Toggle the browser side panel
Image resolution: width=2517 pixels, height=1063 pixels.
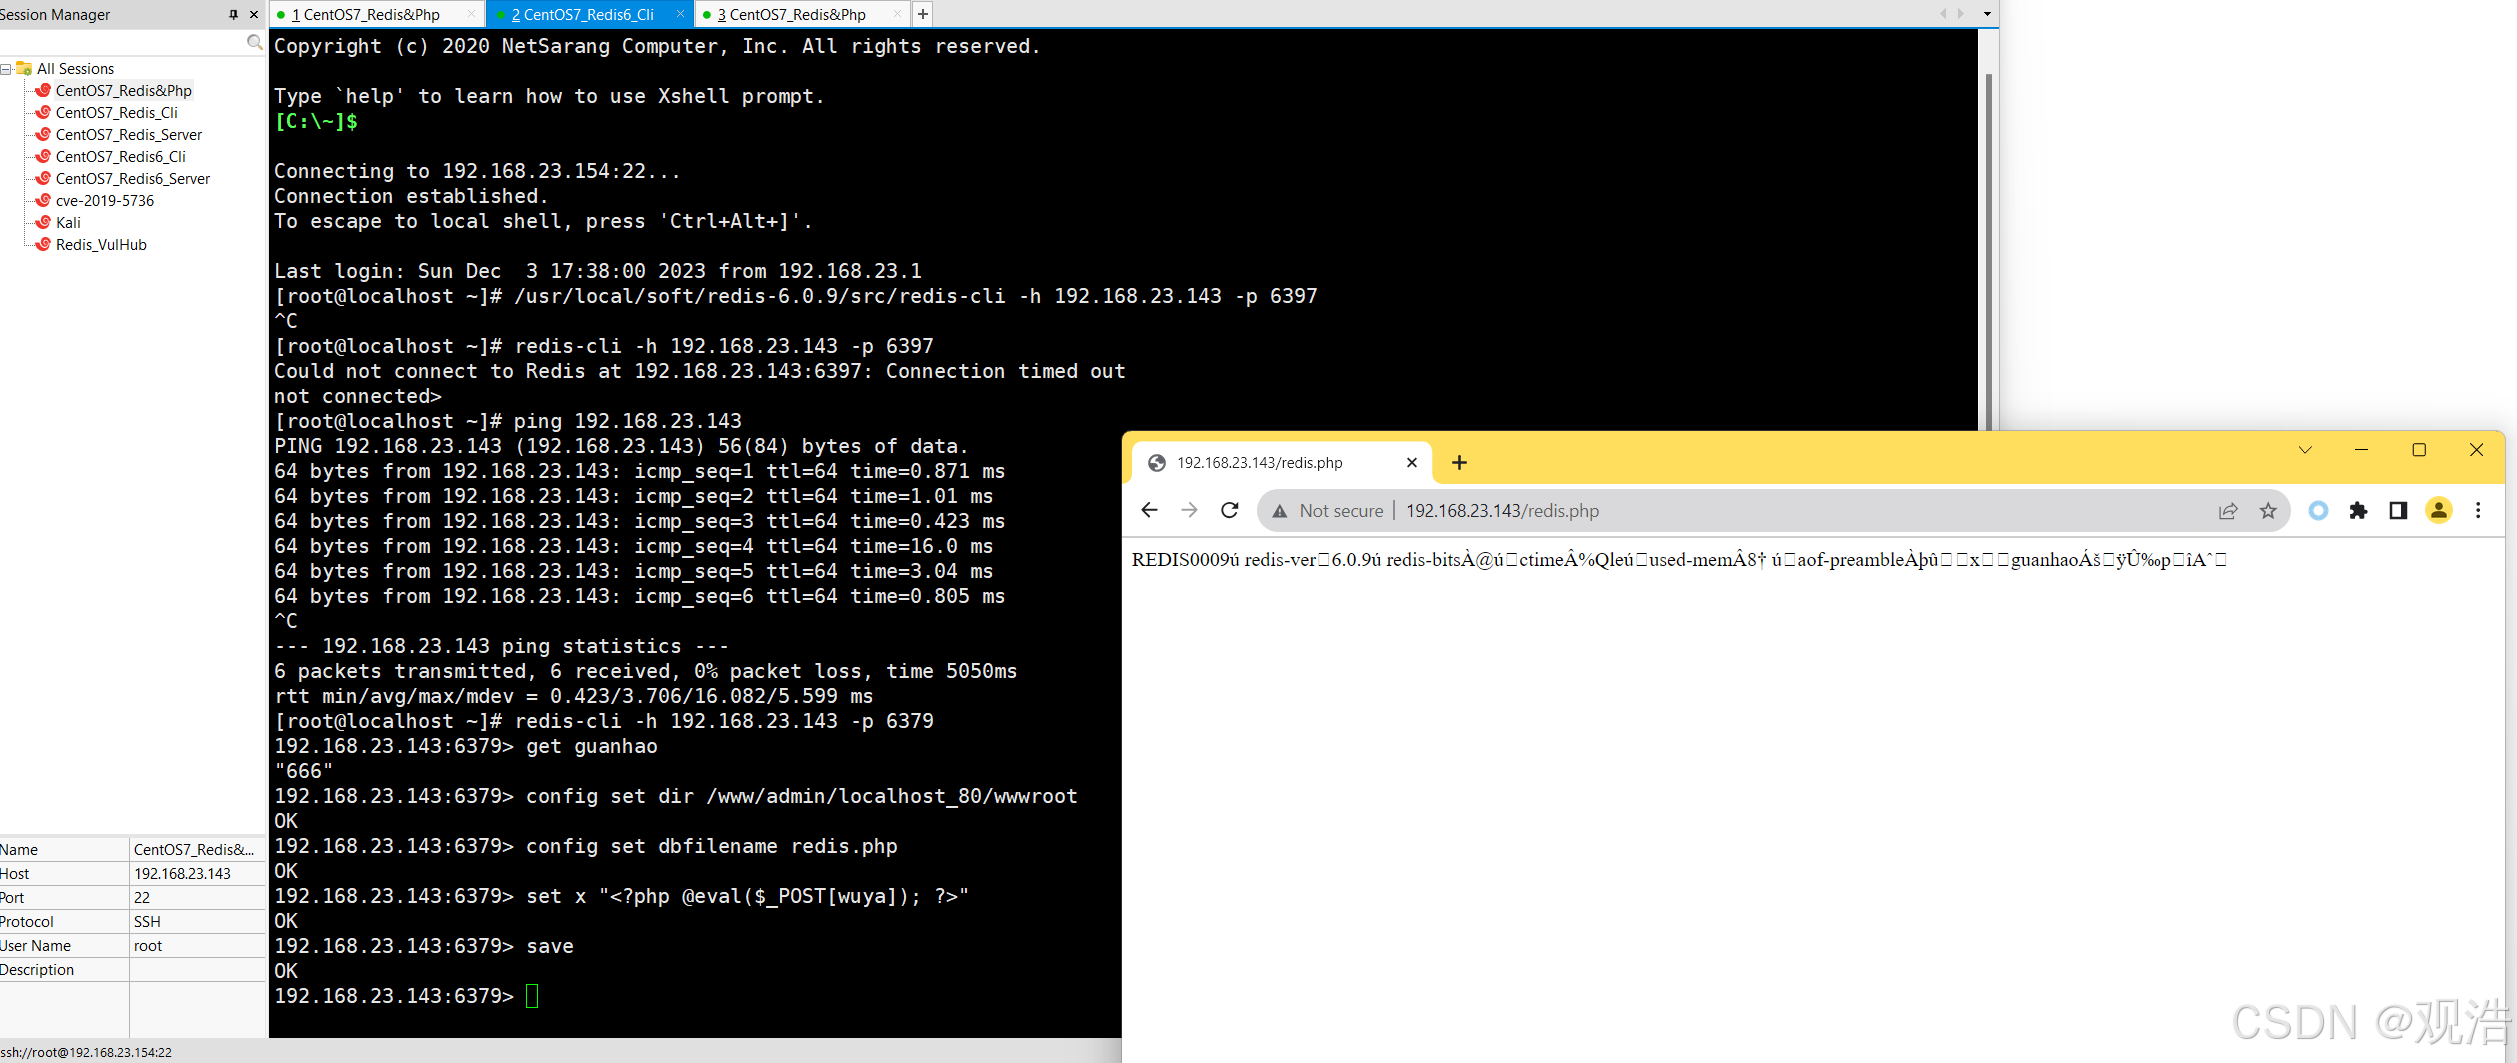(x=2398, y=511)
